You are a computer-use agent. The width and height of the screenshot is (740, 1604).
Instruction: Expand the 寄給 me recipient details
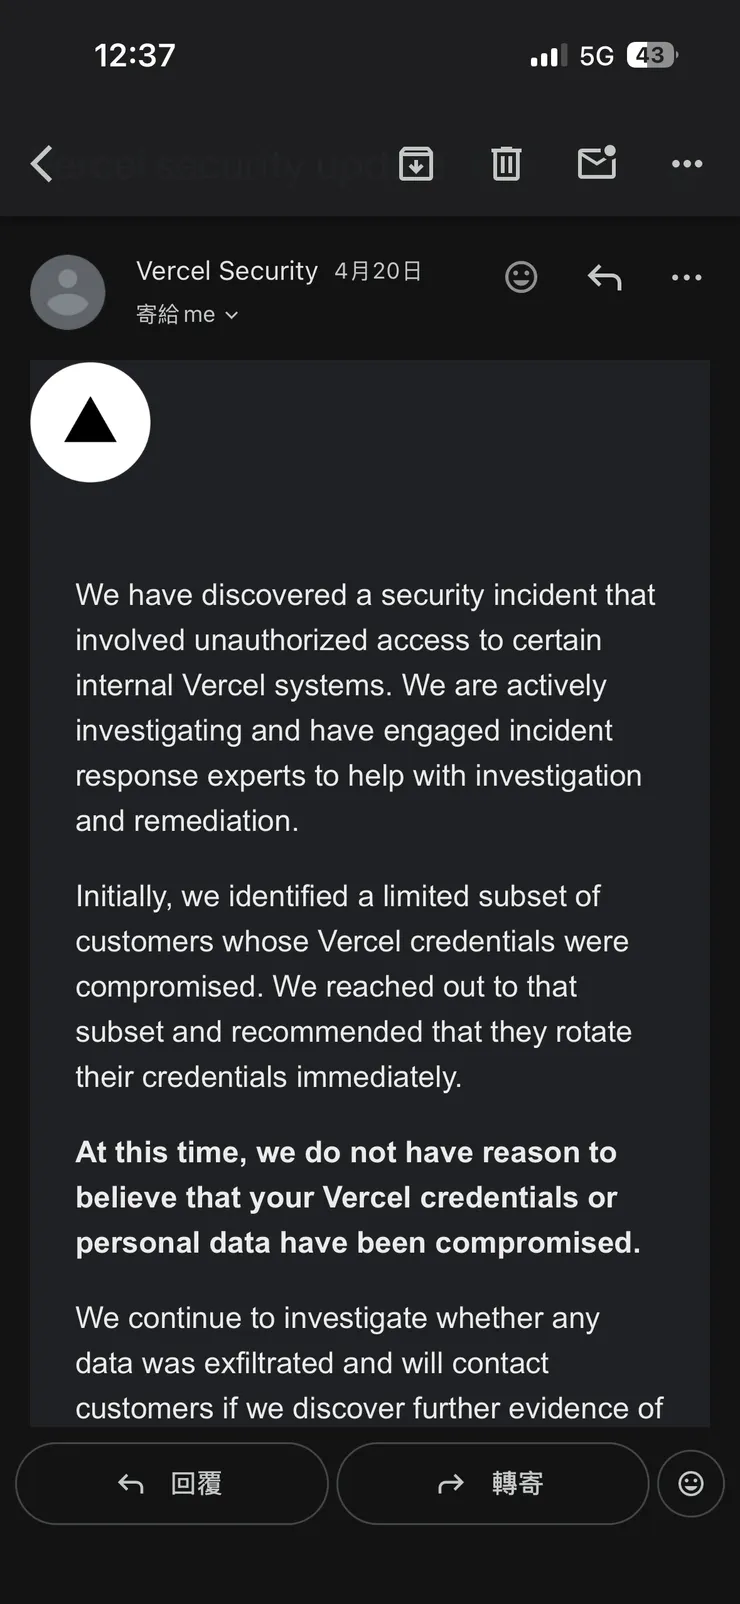186,313
